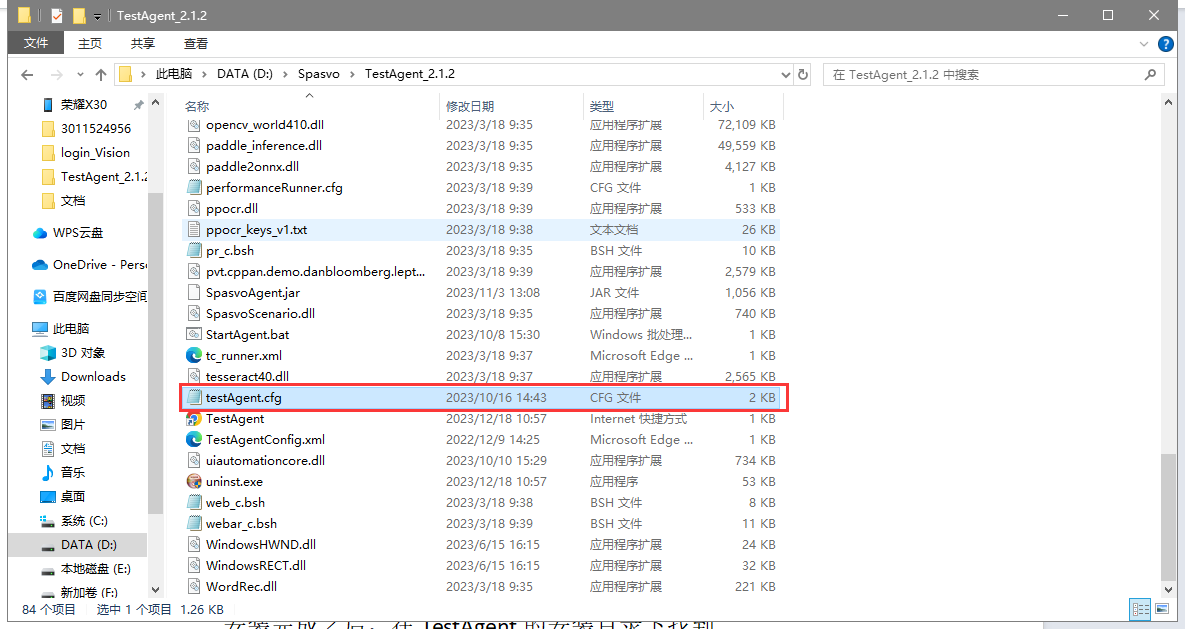Open the address bar history dropdown

coord(783,75)
